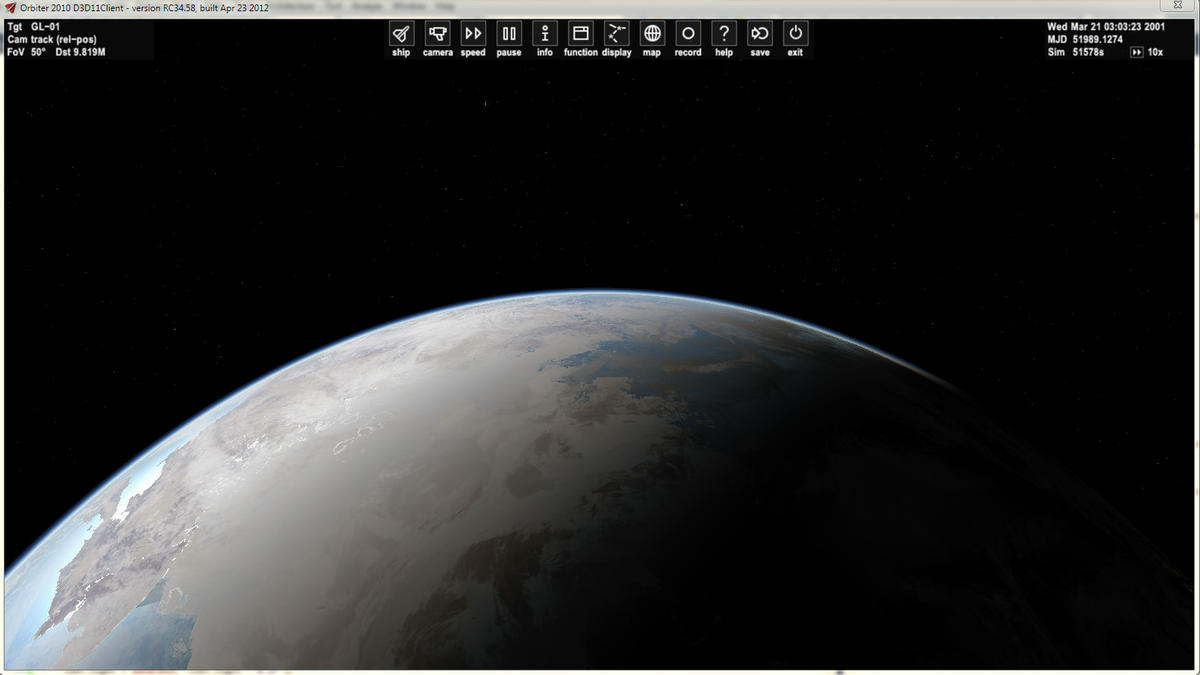1200x675 pixels.
Task: Click the Cam track (rel-pos) label
Action: click(52, 39)
